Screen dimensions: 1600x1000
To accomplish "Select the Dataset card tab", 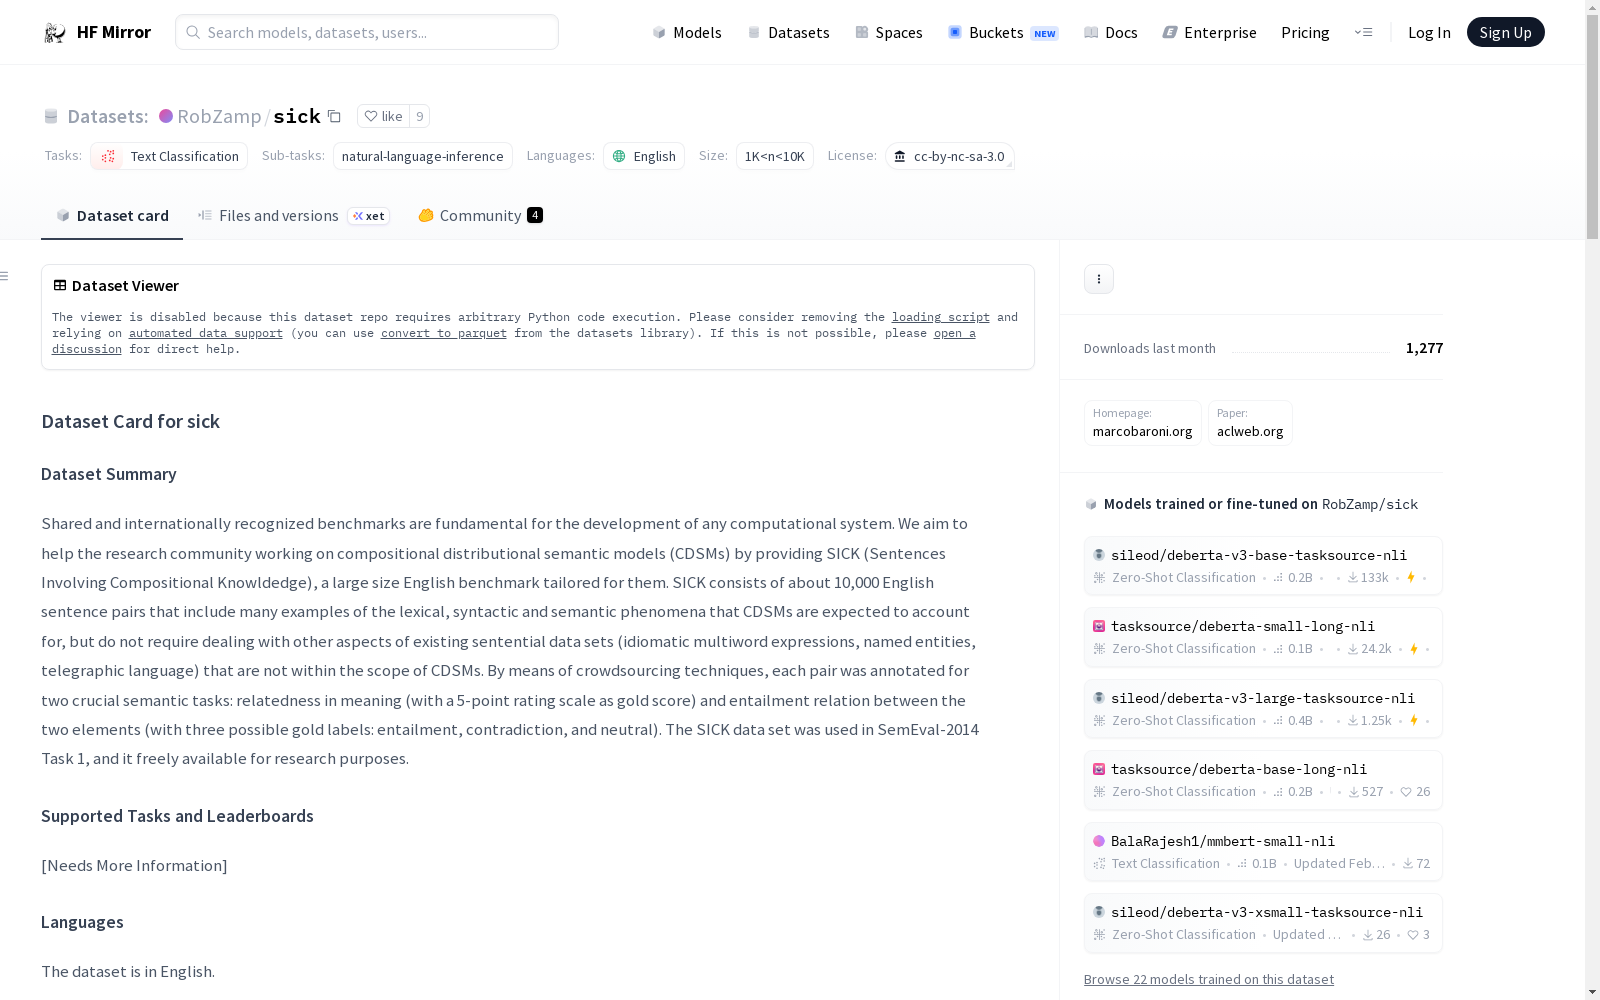I will (x=112, y=216).
